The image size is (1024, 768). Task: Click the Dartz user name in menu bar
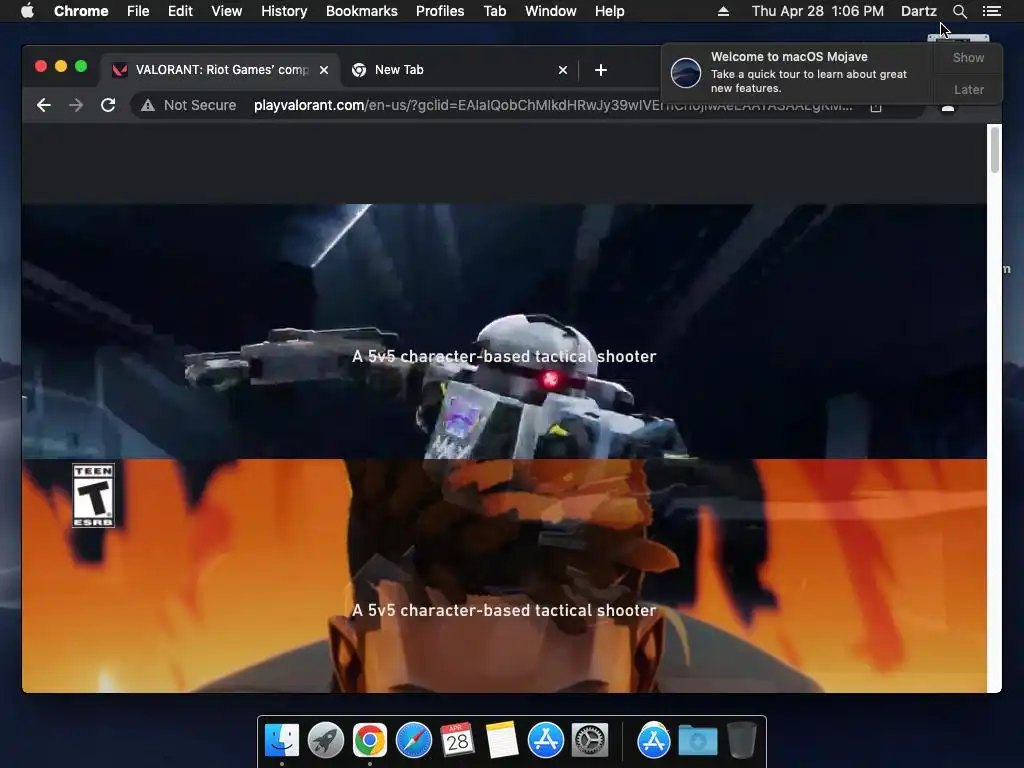click(x=919, y=11)
